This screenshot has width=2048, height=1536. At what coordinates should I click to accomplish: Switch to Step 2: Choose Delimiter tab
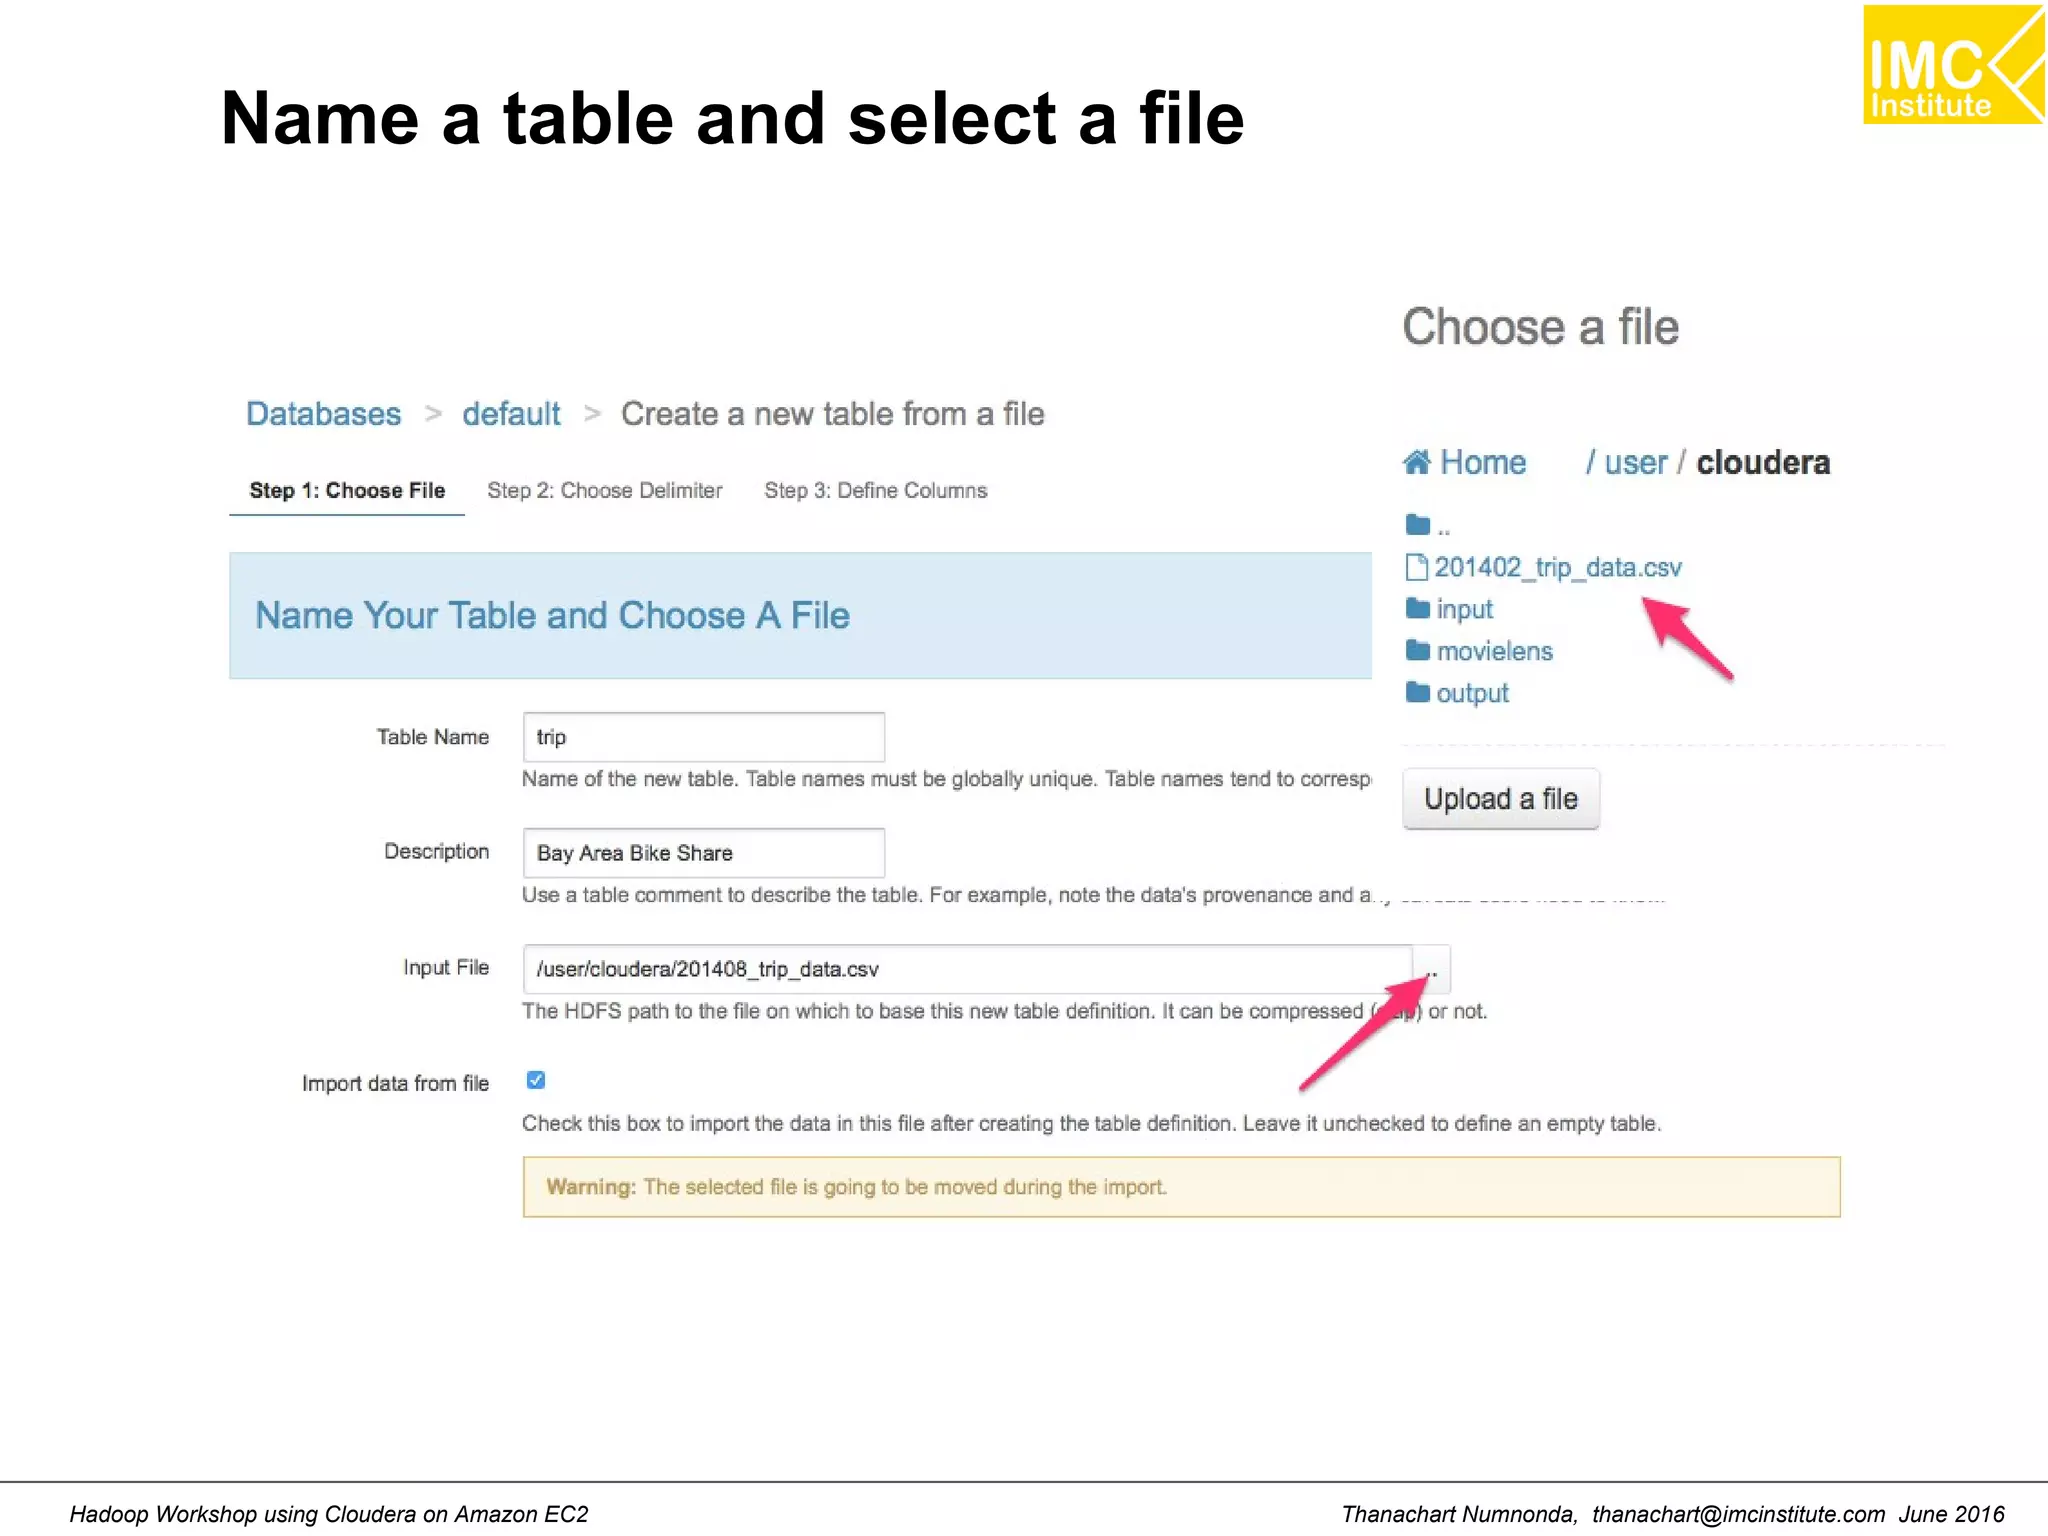click(x=605, y=490)
